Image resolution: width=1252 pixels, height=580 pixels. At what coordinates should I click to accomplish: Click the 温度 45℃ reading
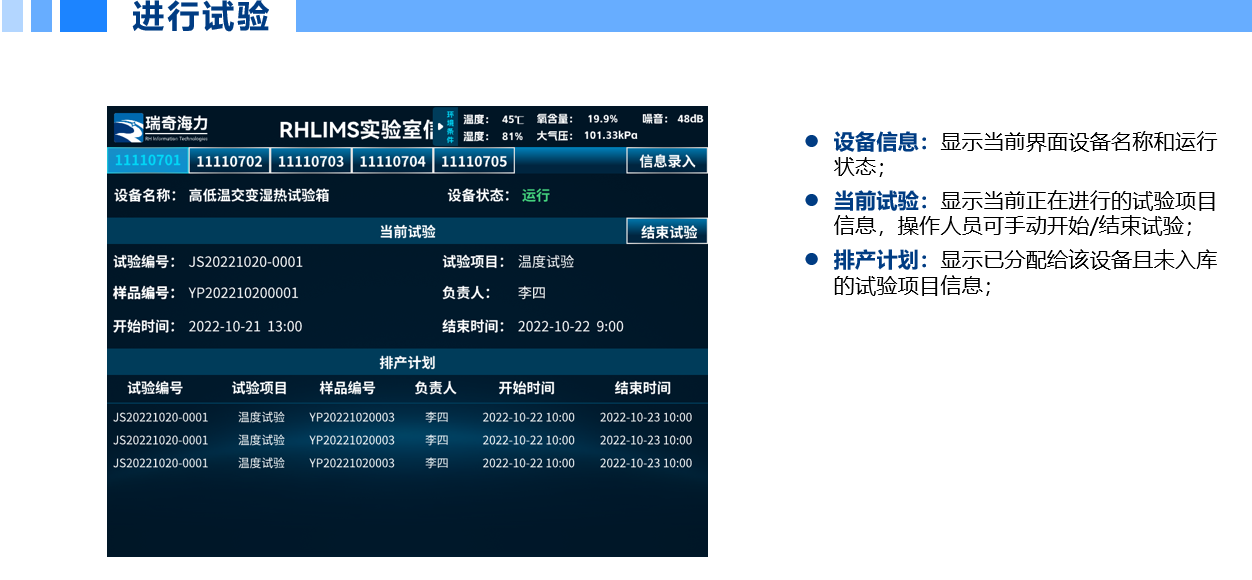(x=494, y=119)
